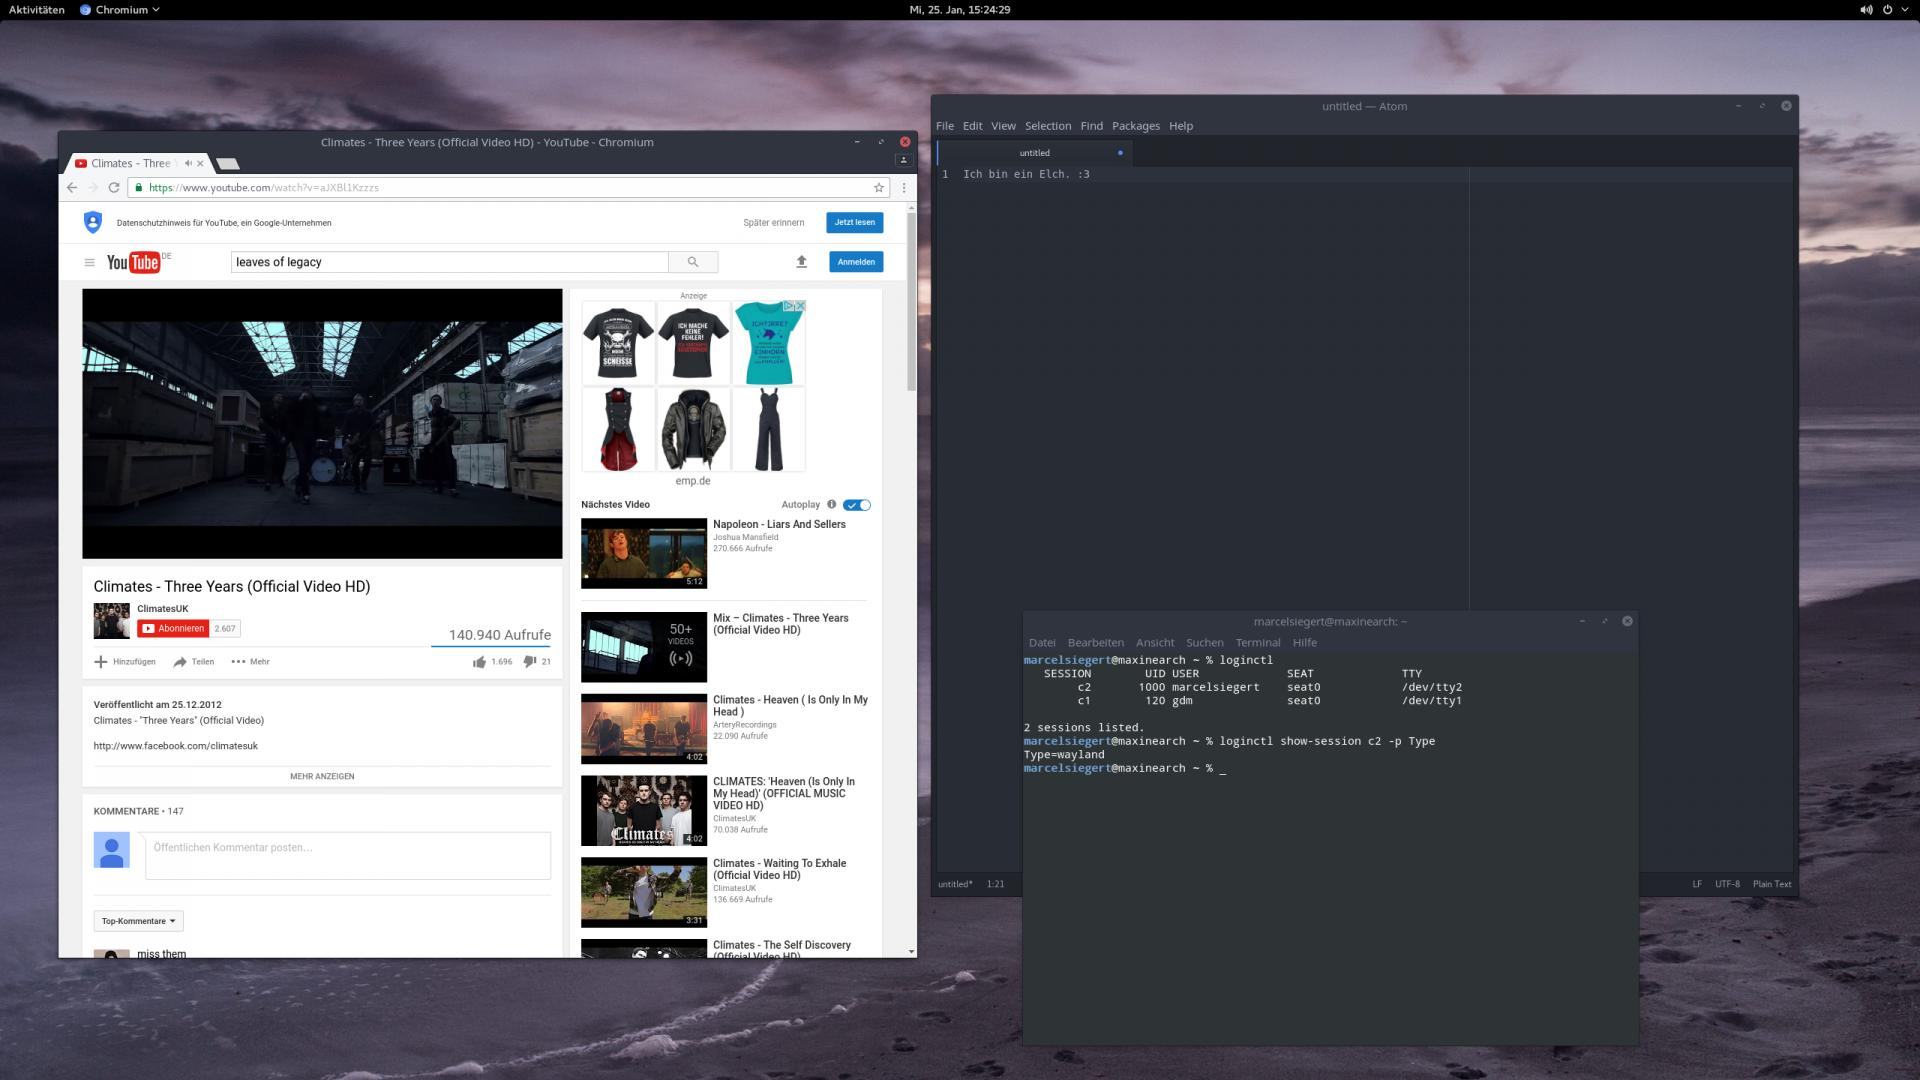Click the Autoplay info icon
1920x1080 pixels.
(831, 504)
